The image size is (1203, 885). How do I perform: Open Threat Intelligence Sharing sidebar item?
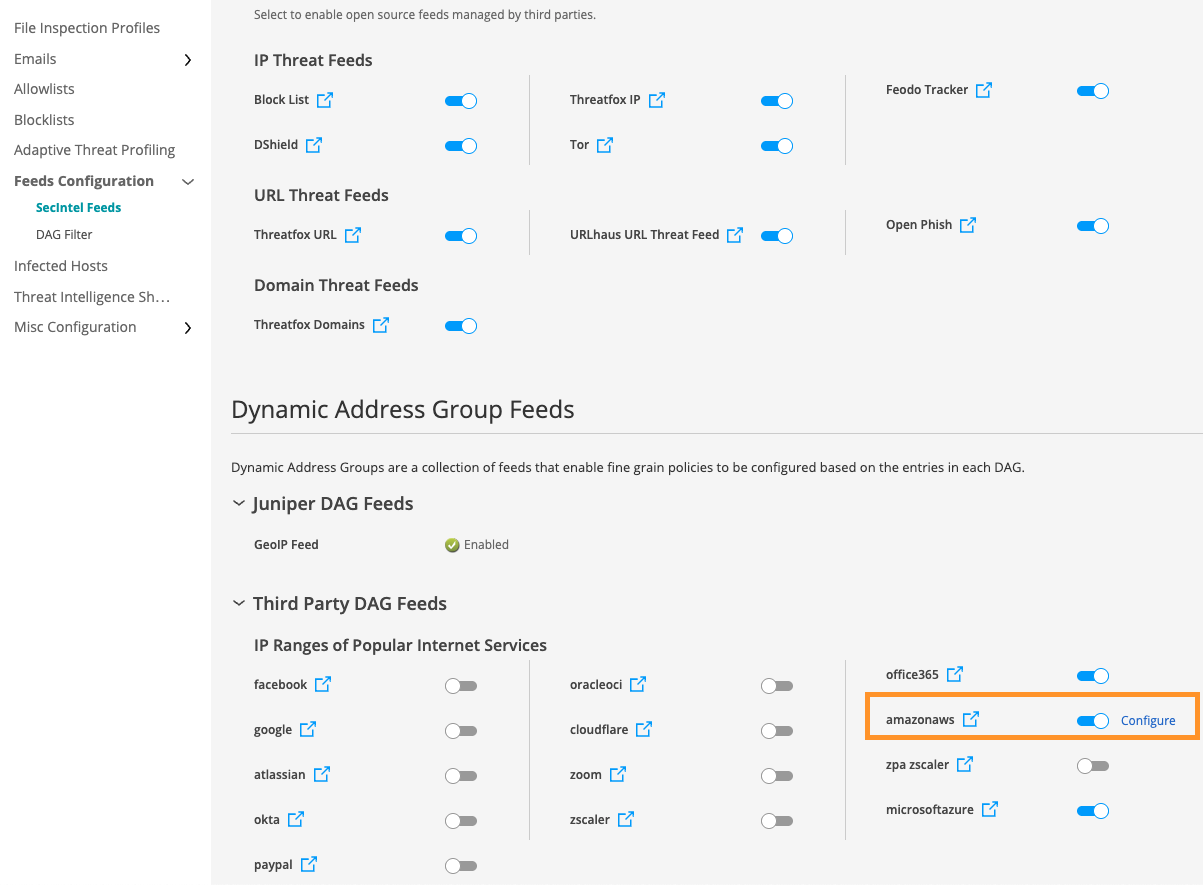point(92,297)
